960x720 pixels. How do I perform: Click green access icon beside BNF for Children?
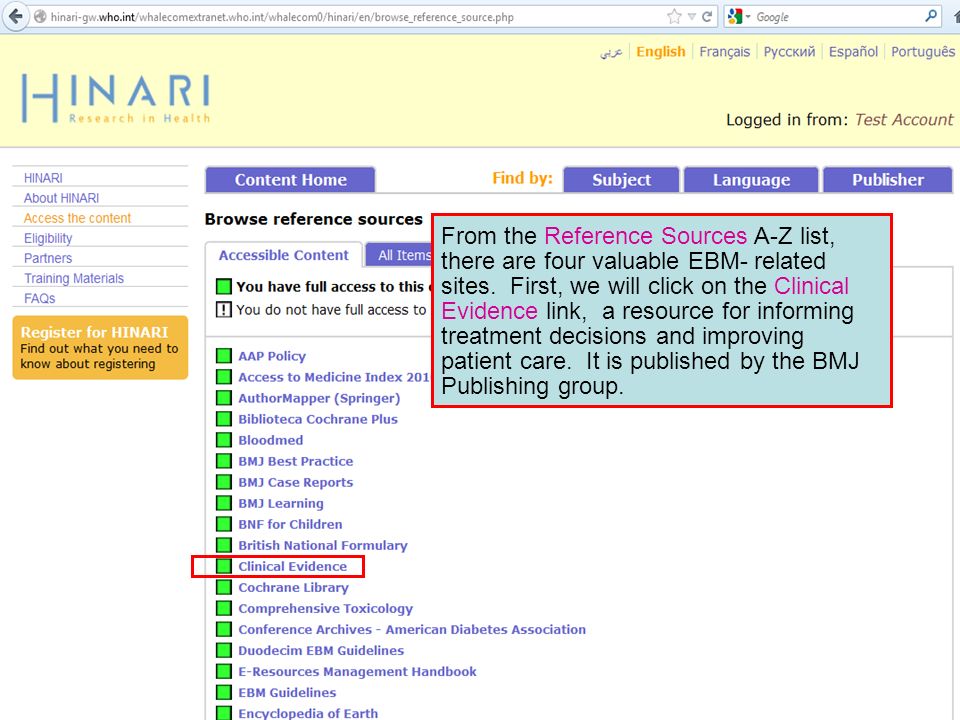click(223, 524)
